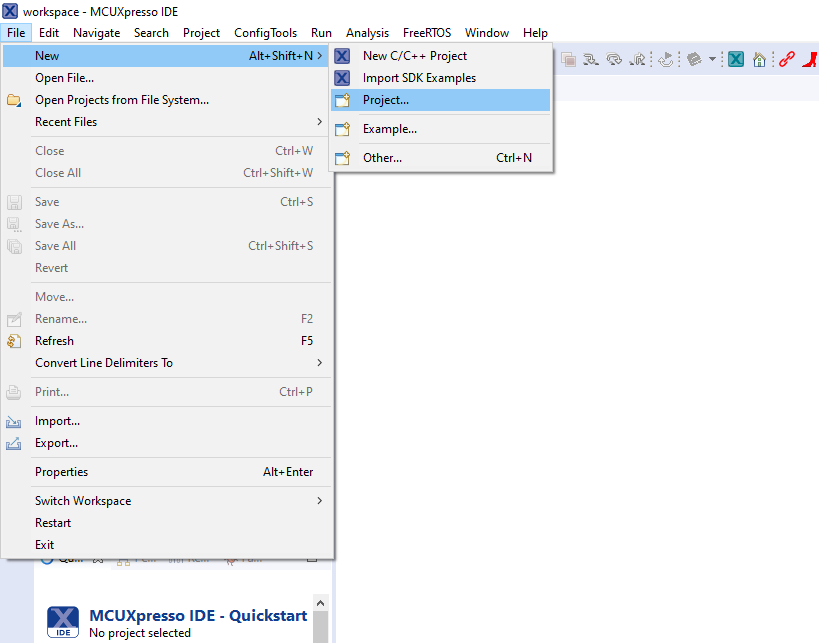This screenshot has height=643, width=819.
Task: Click Restart in the File menu
Action: pyautogui.click(x=53, y=523)
